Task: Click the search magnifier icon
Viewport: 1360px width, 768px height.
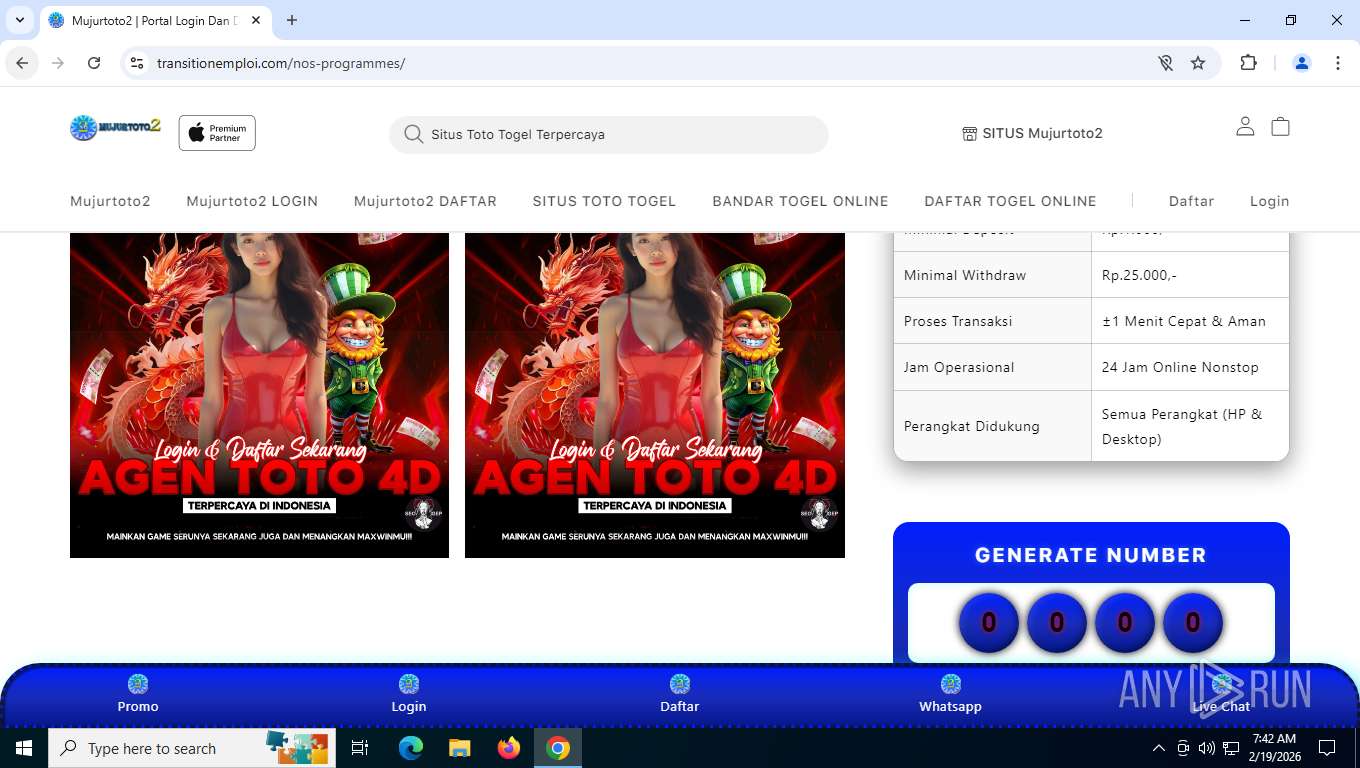Action: pyautogui.click(x=413, y=134)
